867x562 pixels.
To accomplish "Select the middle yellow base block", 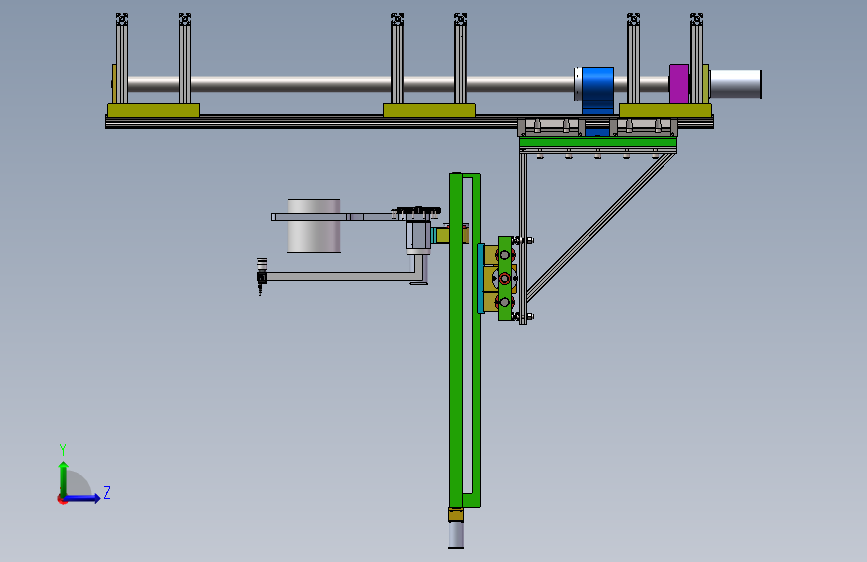I will pyautogui.click(x=429, y=110).
